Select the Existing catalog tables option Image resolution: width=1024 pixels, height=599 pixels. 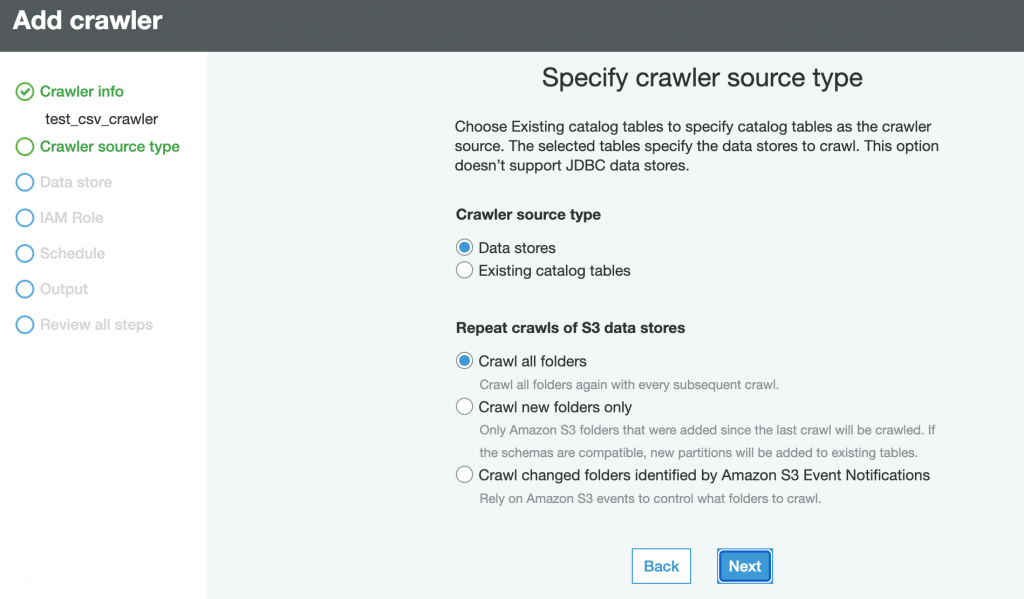(x=464, y=270)
